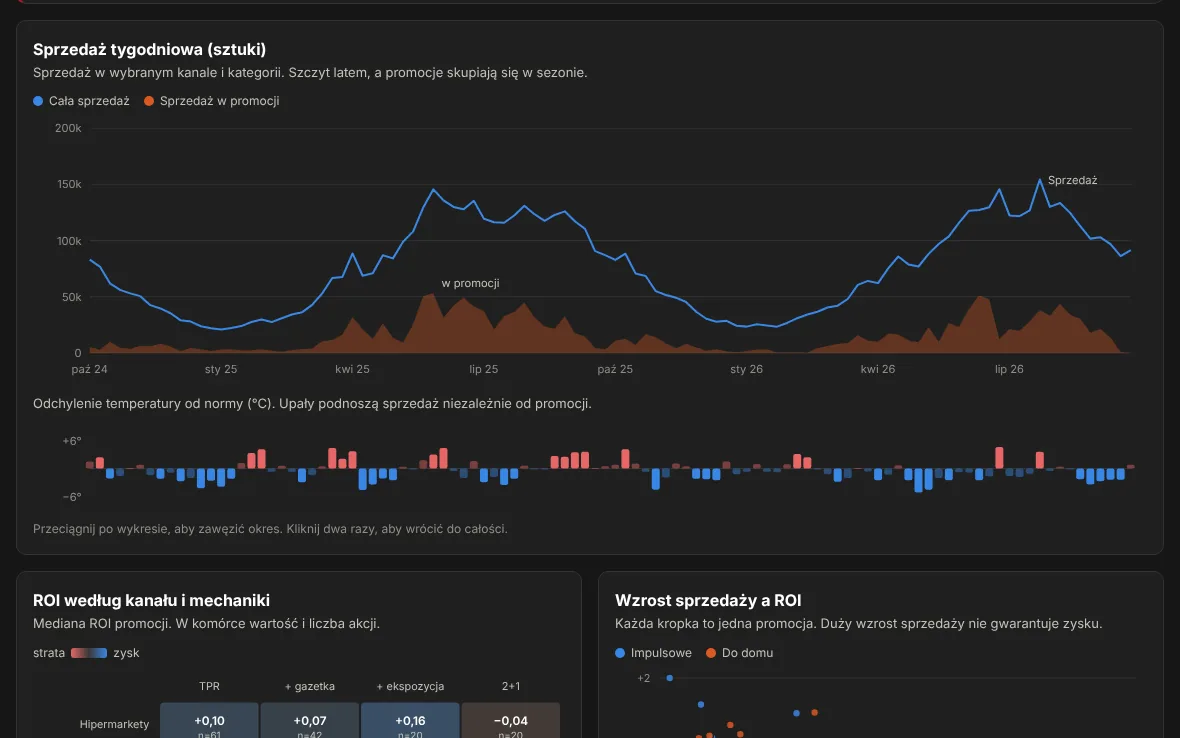Click the 'sty 26' axis label
The width and height of the screenshot is (1180, 738).
747,369
